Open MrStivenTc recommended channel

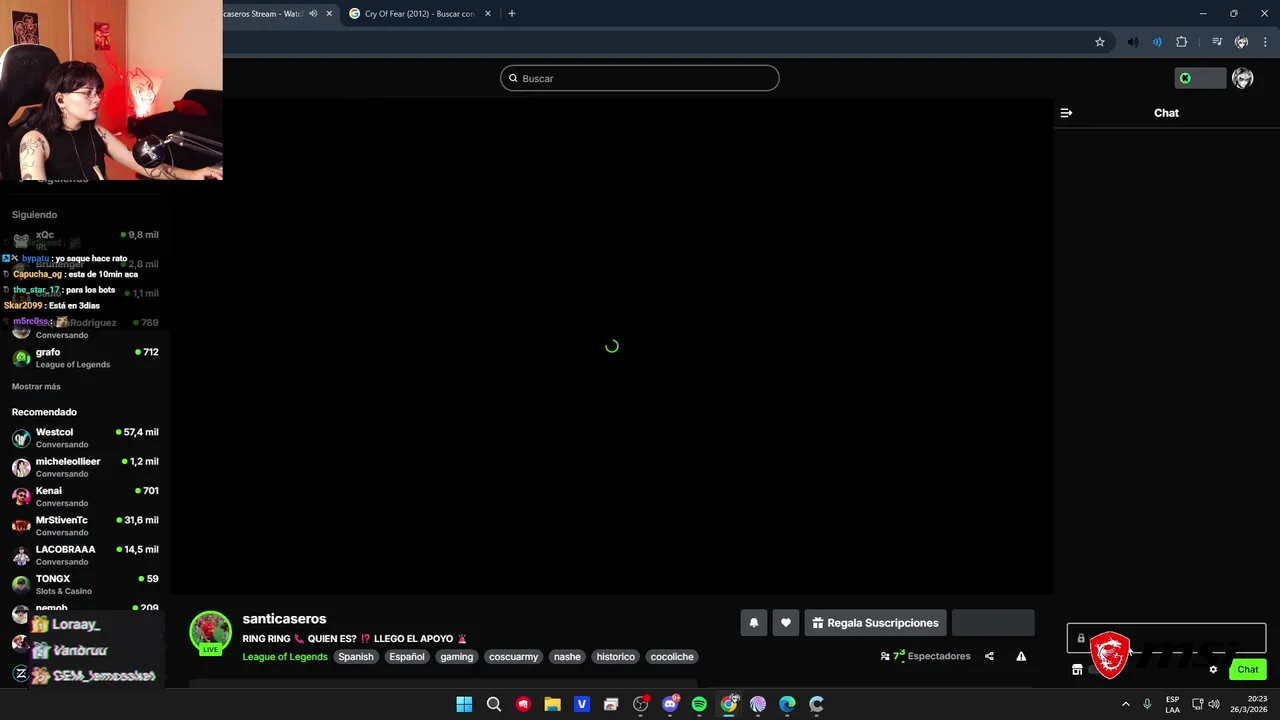tap(85, 526)
